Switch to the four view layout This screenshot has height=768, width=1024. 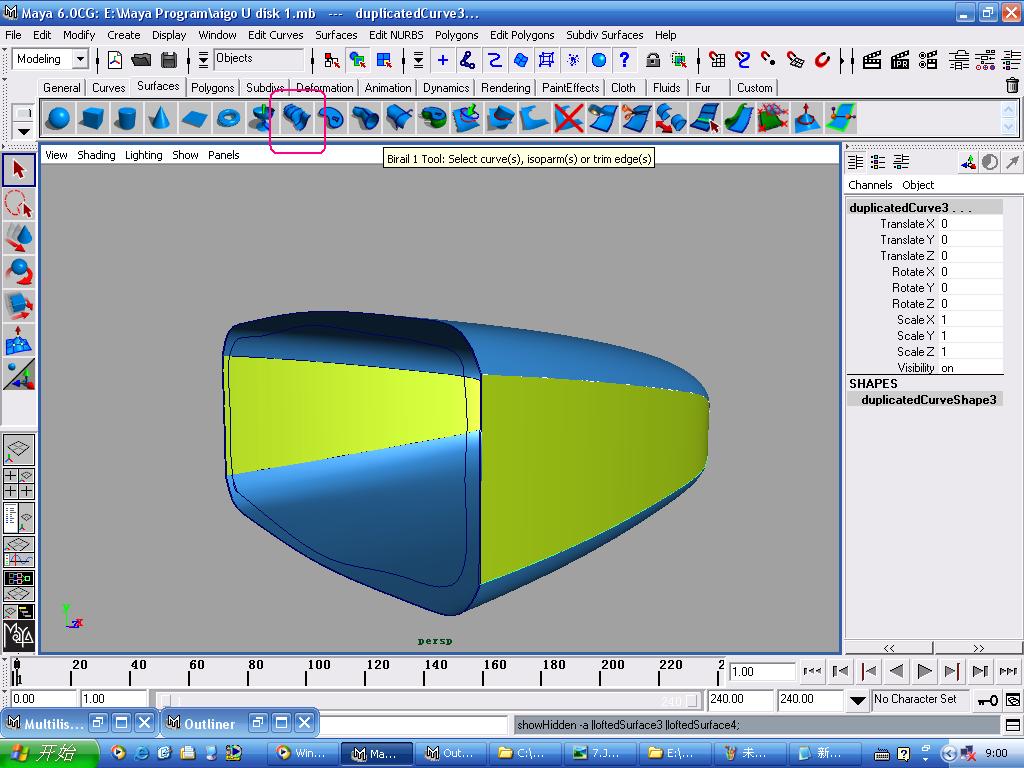19,484
